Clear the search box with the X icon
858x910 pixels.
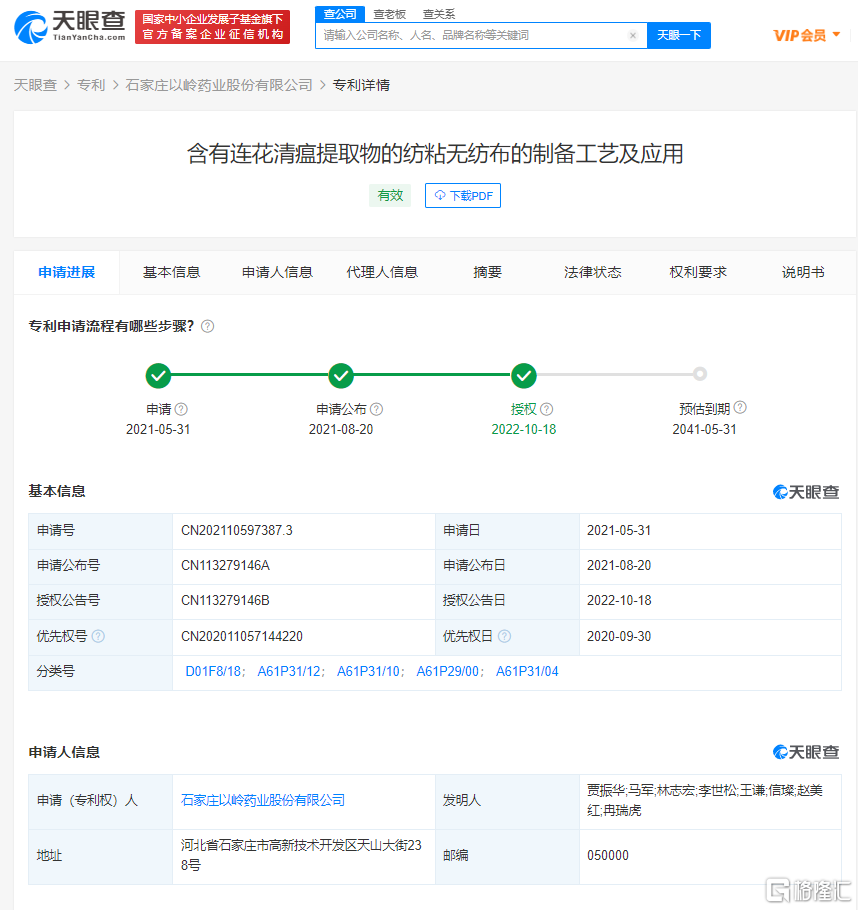coord(633,35)
